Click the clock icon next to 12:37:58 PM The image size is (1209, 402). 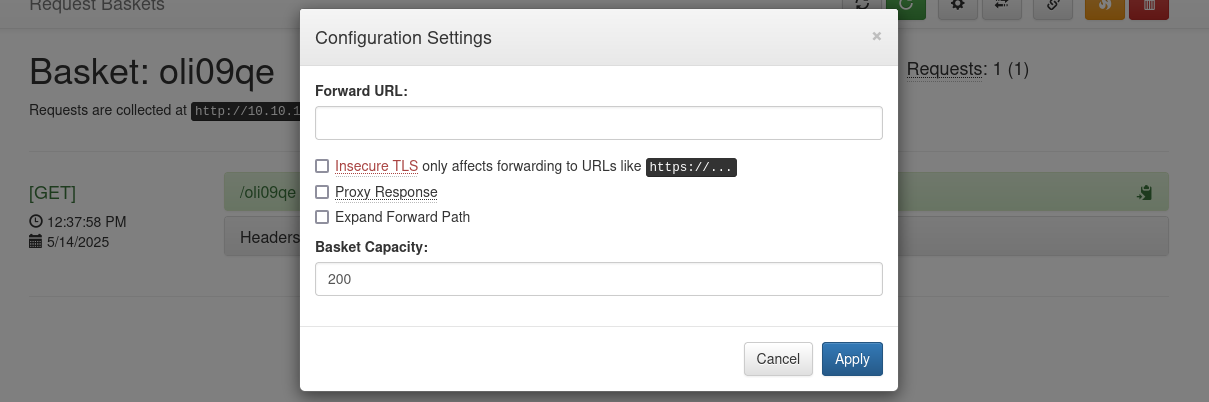pyautogui.click(x=36, y=221)
